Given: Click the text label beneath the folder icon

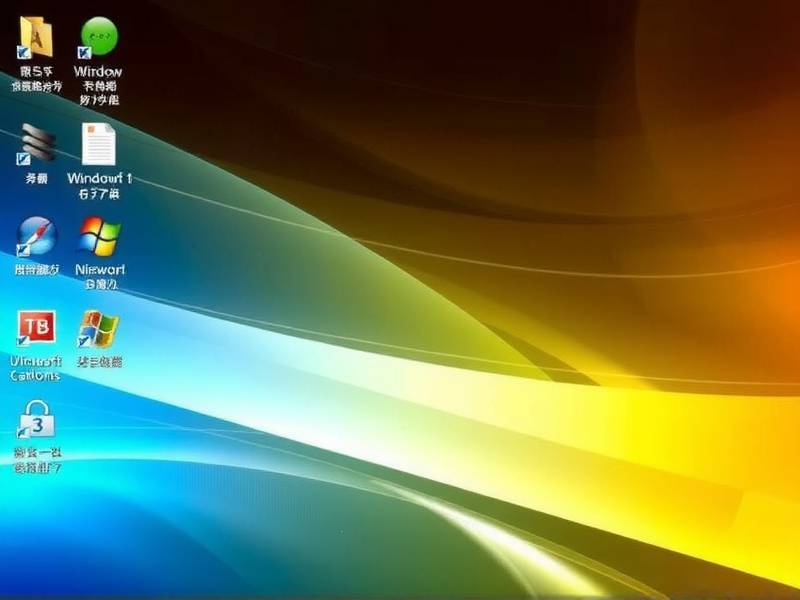Looking at the screenshot, I should [36, 79].
